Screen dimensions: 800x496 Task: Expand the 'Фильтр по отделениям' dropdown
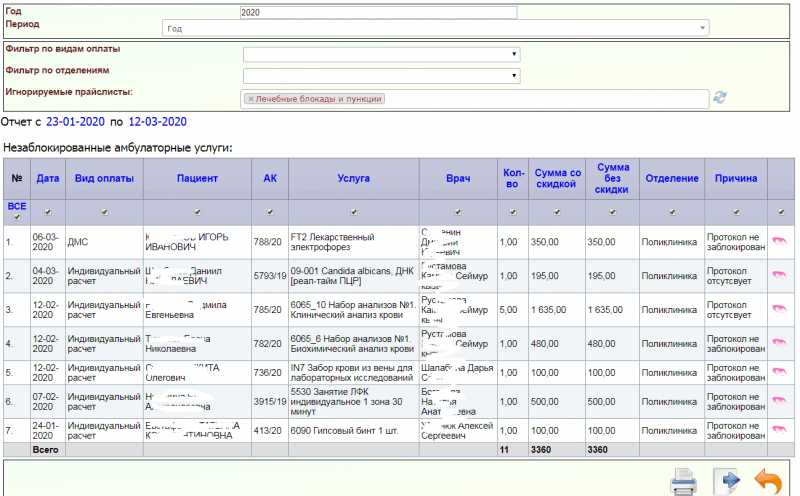[x=381, y=75]
